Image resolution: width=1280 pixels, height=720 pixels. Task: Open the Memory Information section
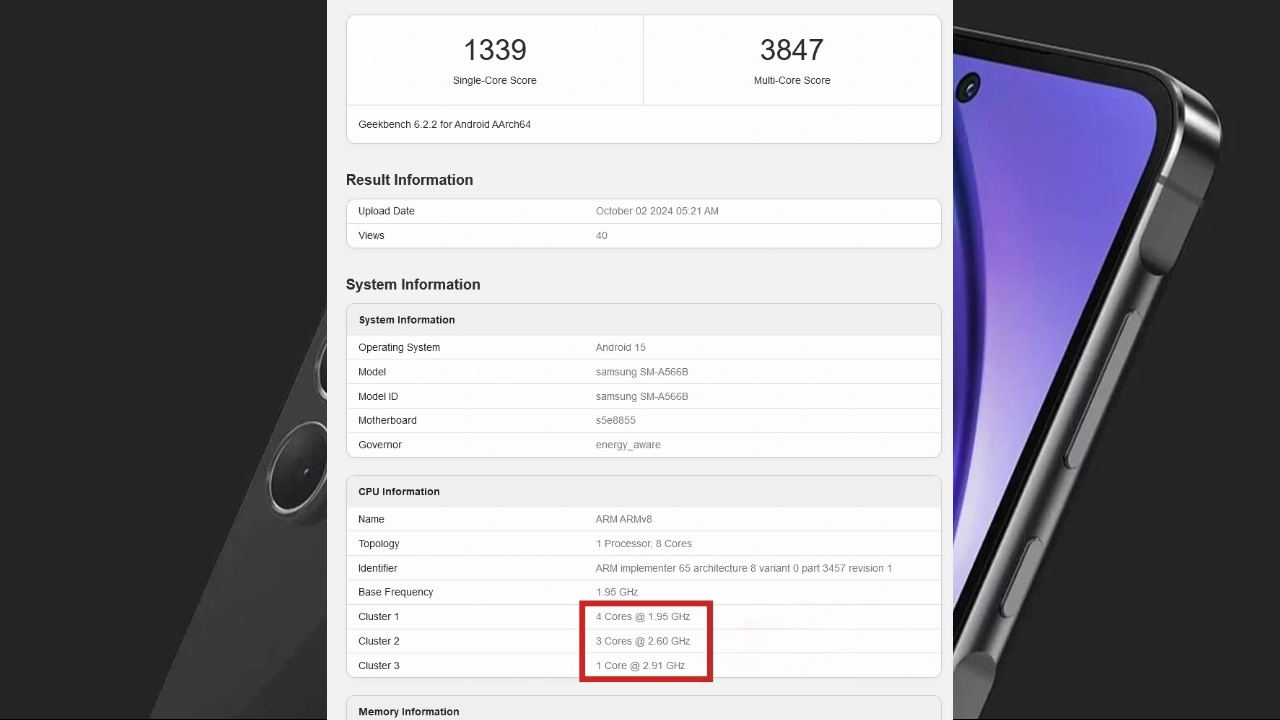(x=407, y=711)
